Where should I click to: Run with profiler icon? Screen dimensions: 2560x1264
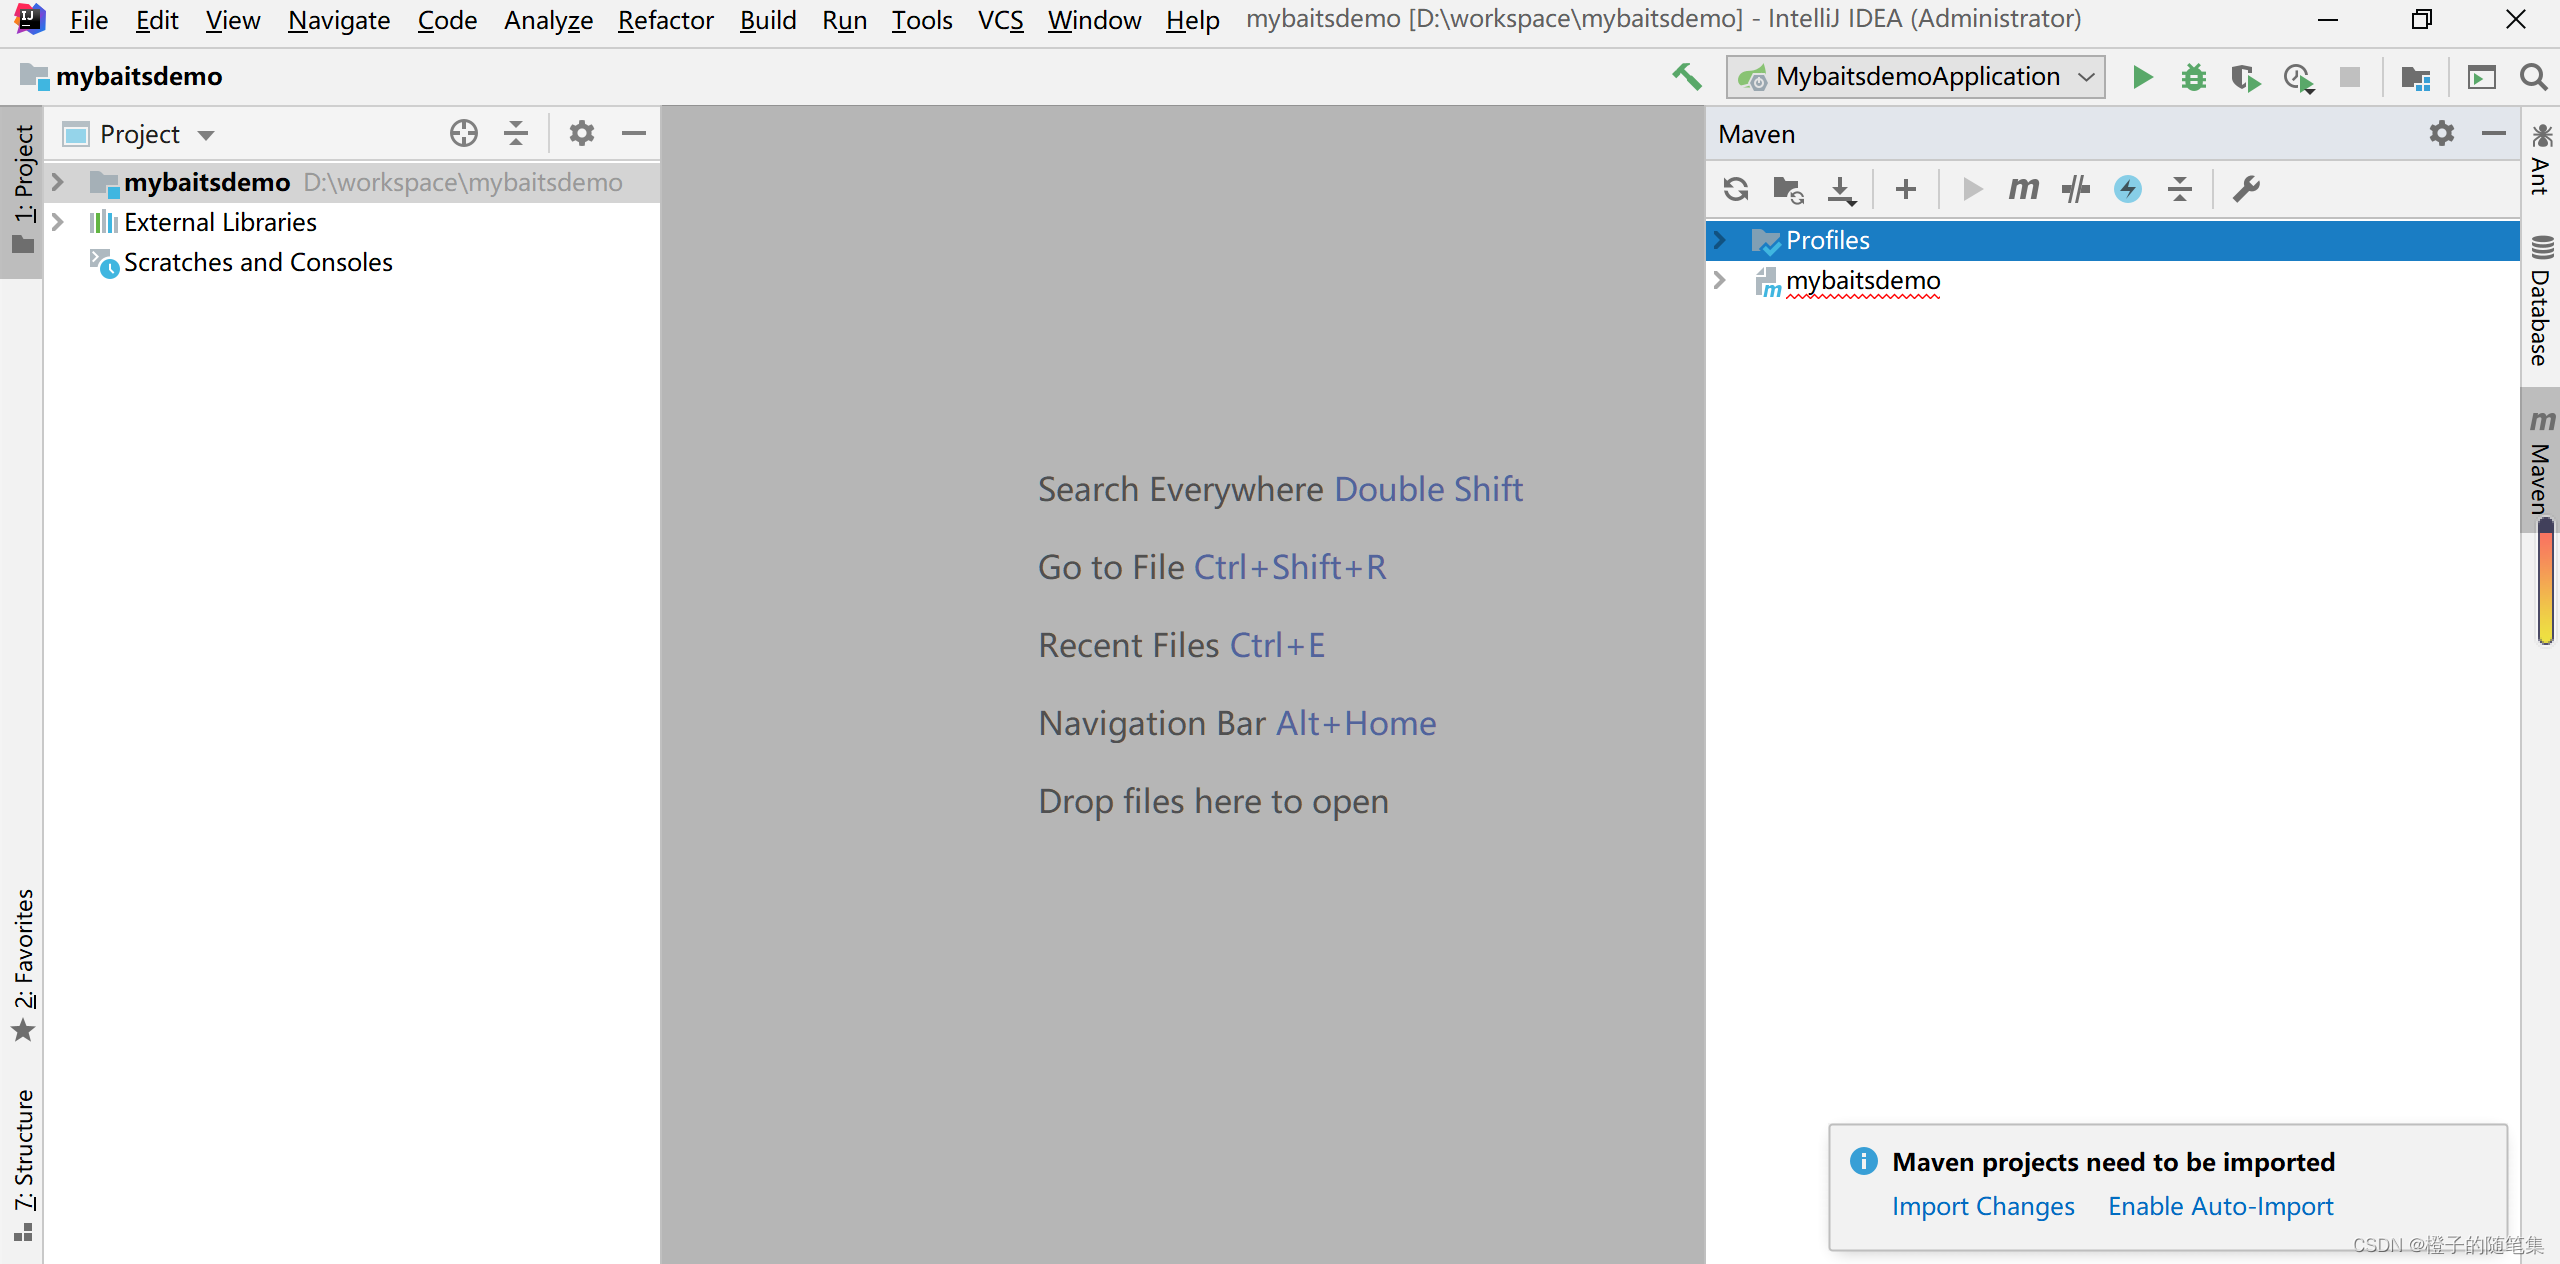click(x=2298, y=77)
